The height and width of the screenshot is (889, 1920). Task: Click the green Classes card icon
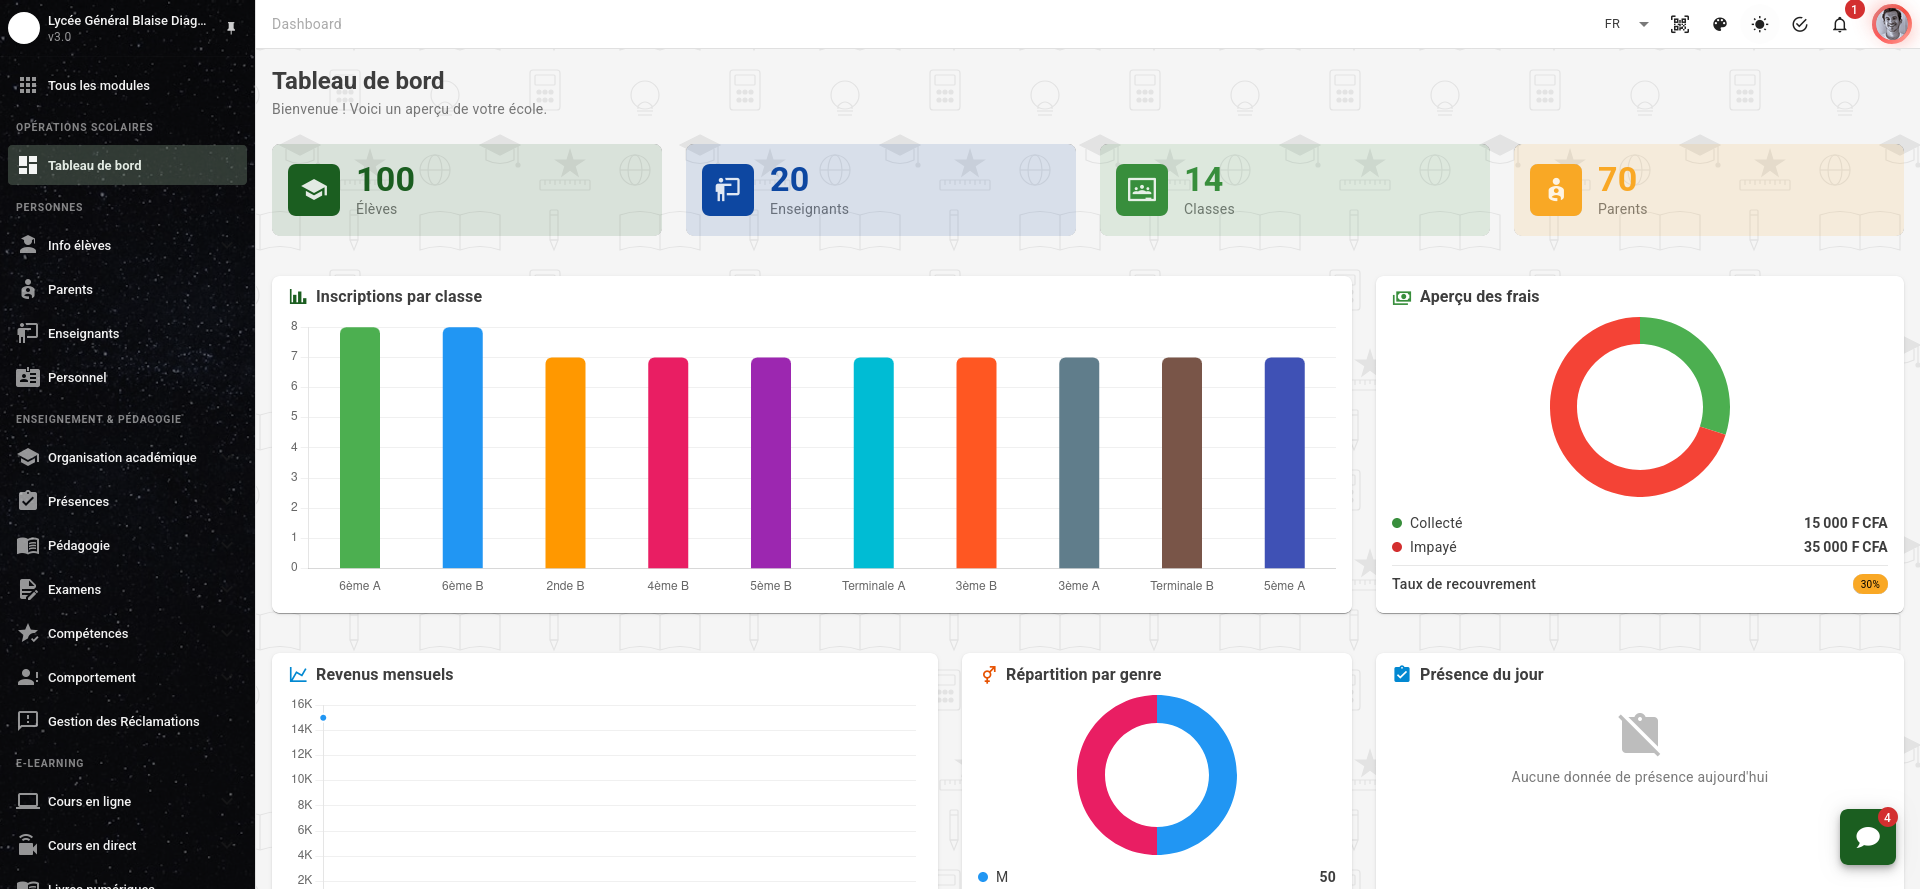[x=1142, y=190]
